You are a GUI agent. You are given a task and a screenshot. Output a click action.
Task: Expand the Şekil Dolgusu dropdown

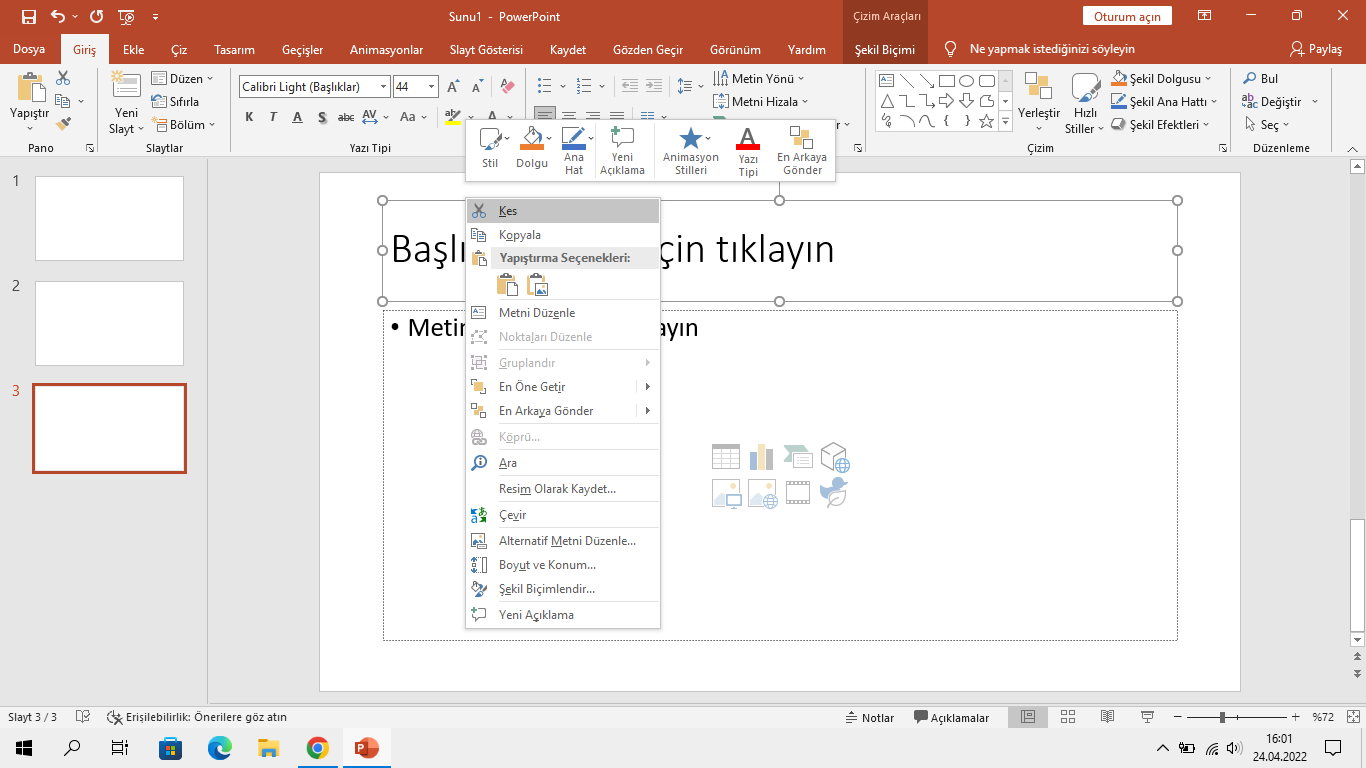click(x=1207, y=79)
